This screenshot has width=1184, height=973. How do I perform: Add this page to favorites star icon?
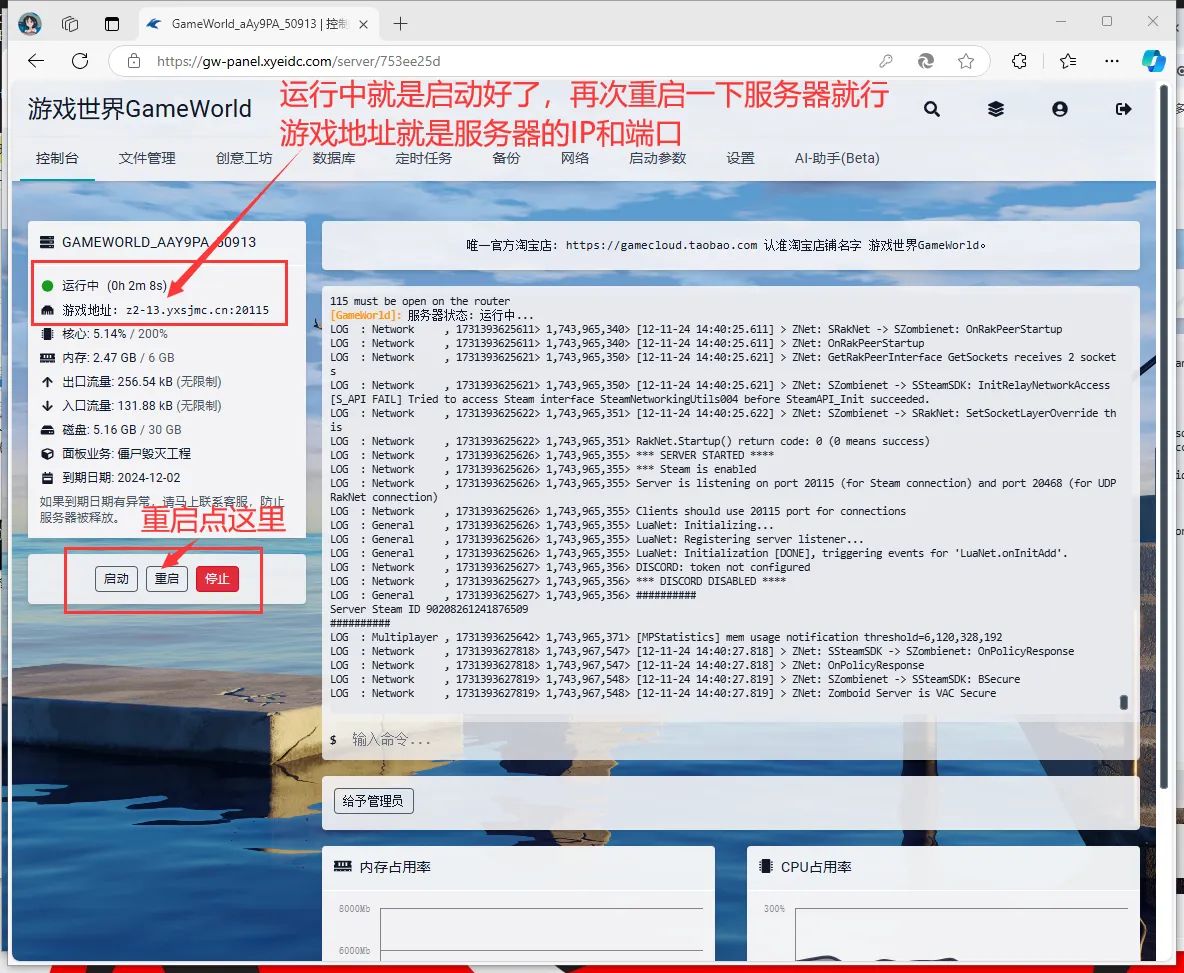point(965,61)
